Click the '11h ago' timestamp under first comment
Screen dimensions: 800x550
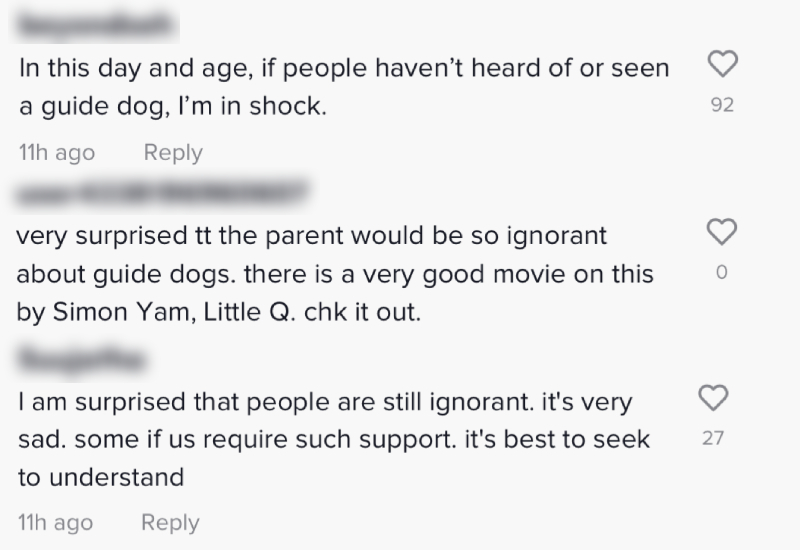[57, 153]
